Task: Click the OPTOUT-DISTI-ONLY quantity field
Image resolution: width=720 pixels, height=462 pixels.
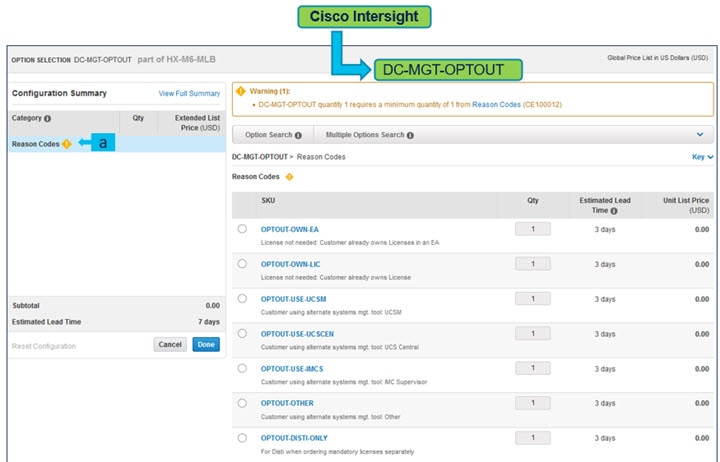Action: (533, 438)
